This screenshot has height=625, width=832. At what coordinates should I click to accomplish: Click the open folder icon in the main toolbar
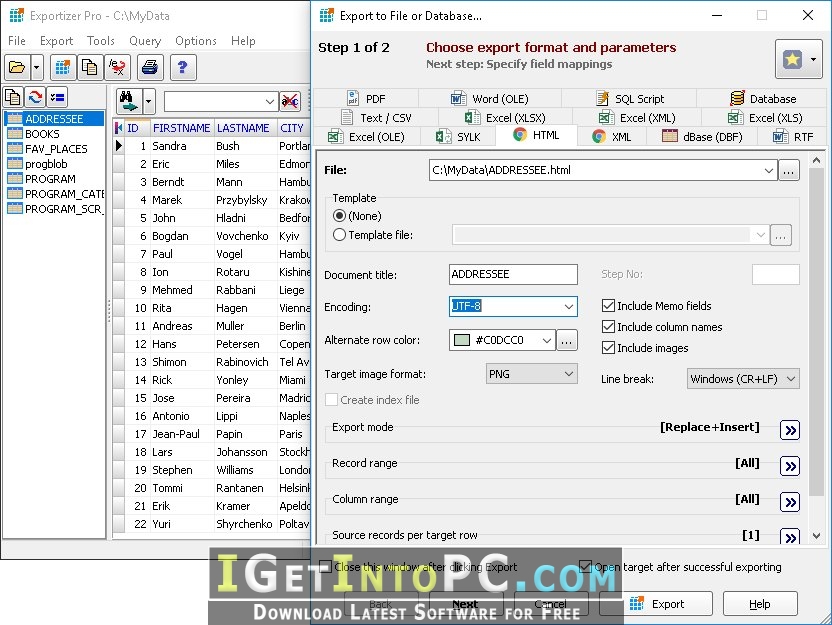click(x=17, y=67)
